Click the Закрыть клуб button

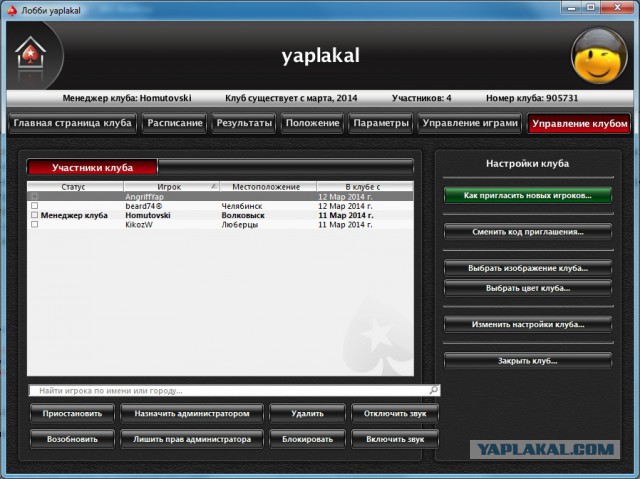(x=528, y=361)
